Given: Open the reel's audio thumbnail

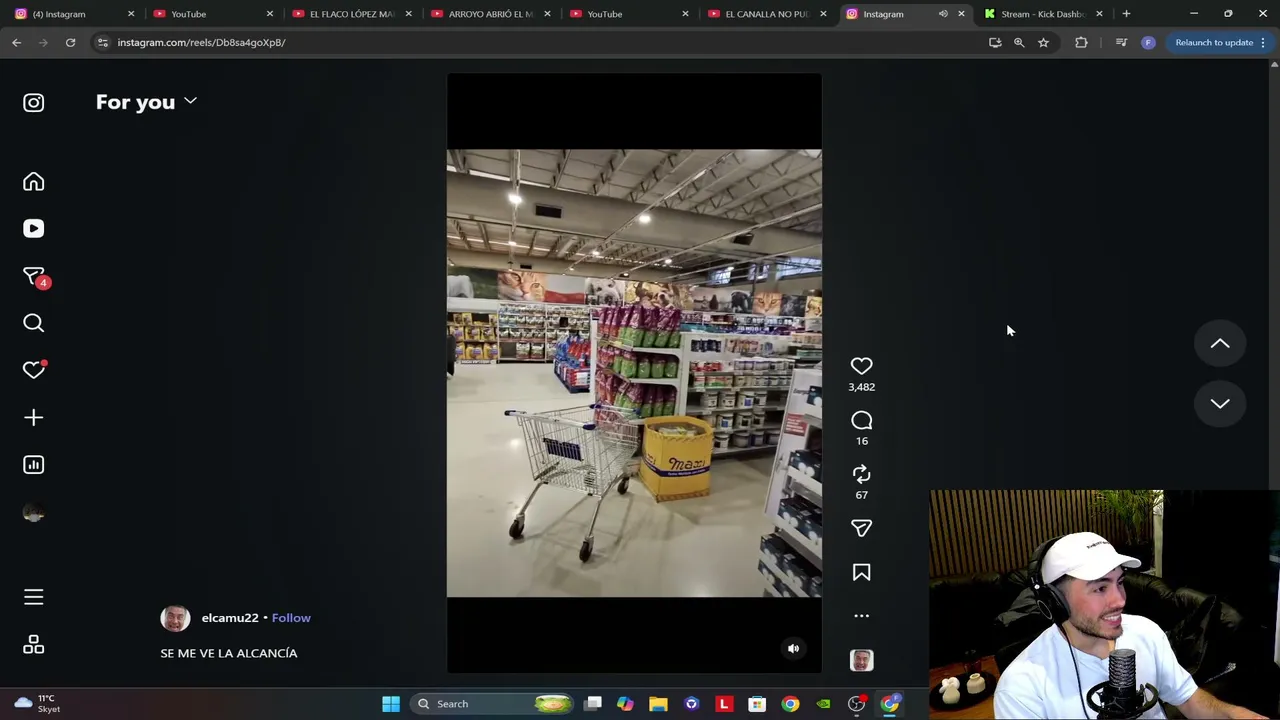Looking at the screenshot, I should click(861, 660).
